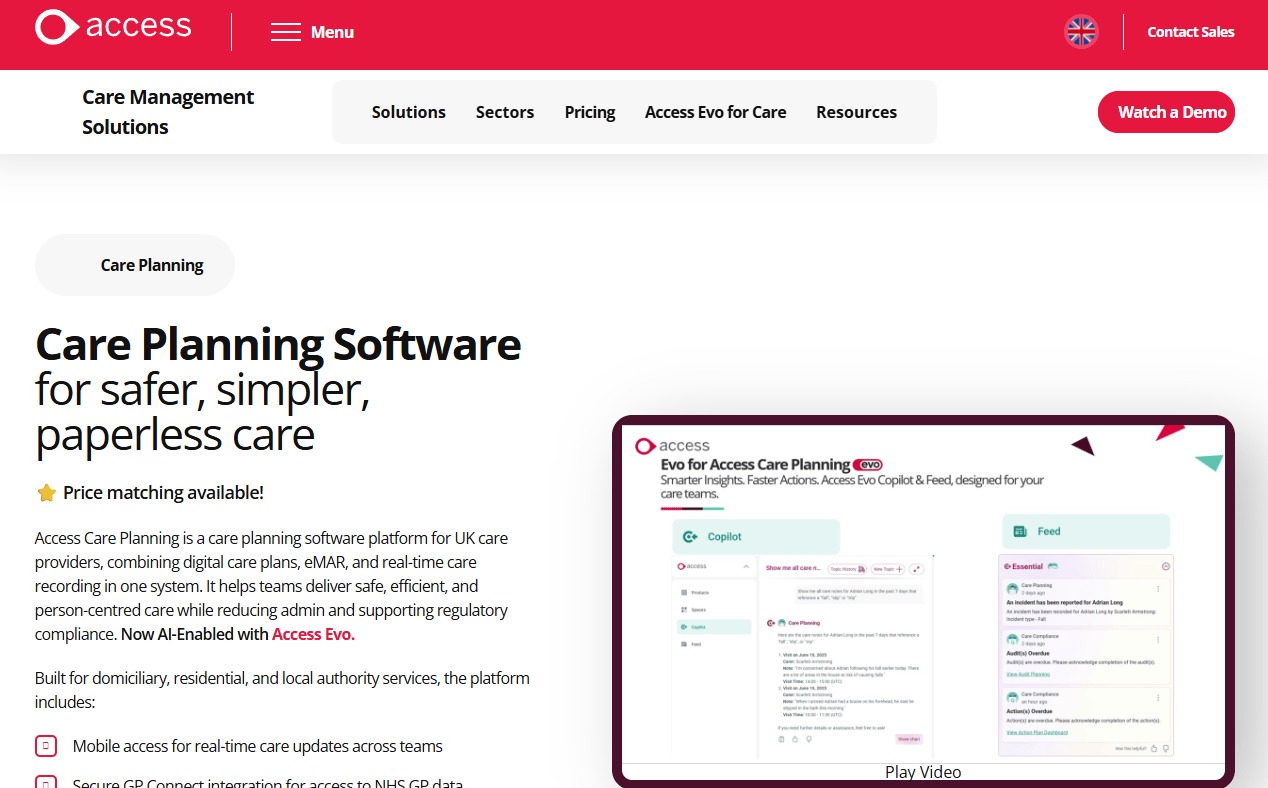Screen dimensions: 1268x788
Task: Expand the Sectors navigation dropdown
Action: (505, 112)
